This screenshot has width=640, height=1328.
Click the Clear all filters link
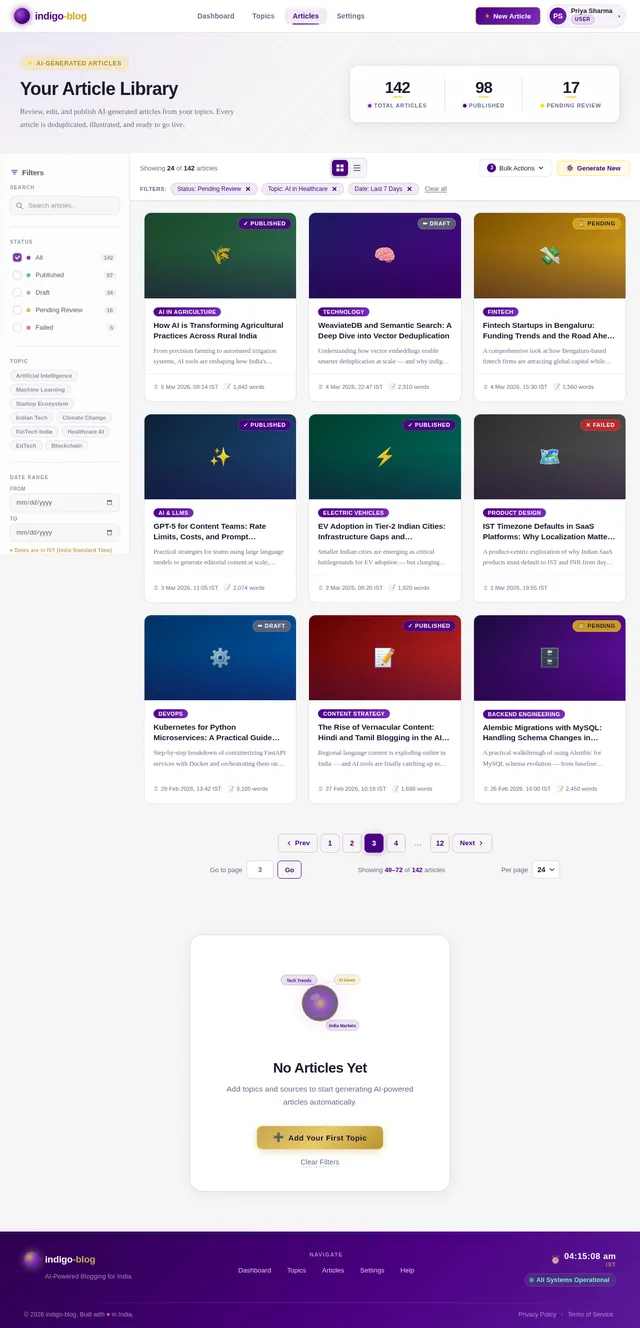tap(436, 189)
